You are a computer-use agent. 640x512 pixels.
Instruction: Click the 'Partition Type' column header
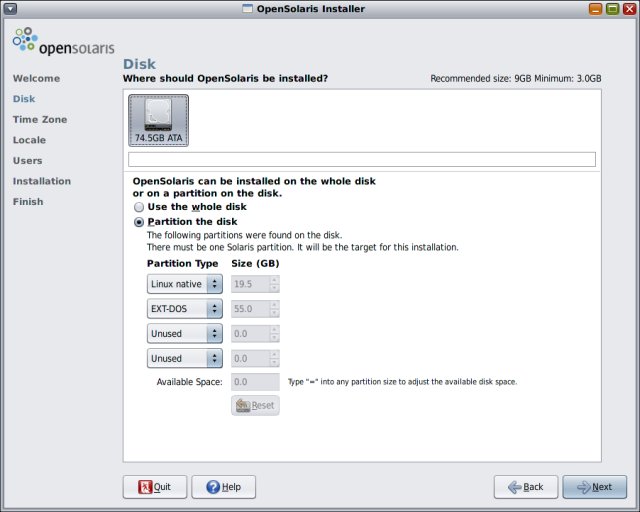[182, 263]
